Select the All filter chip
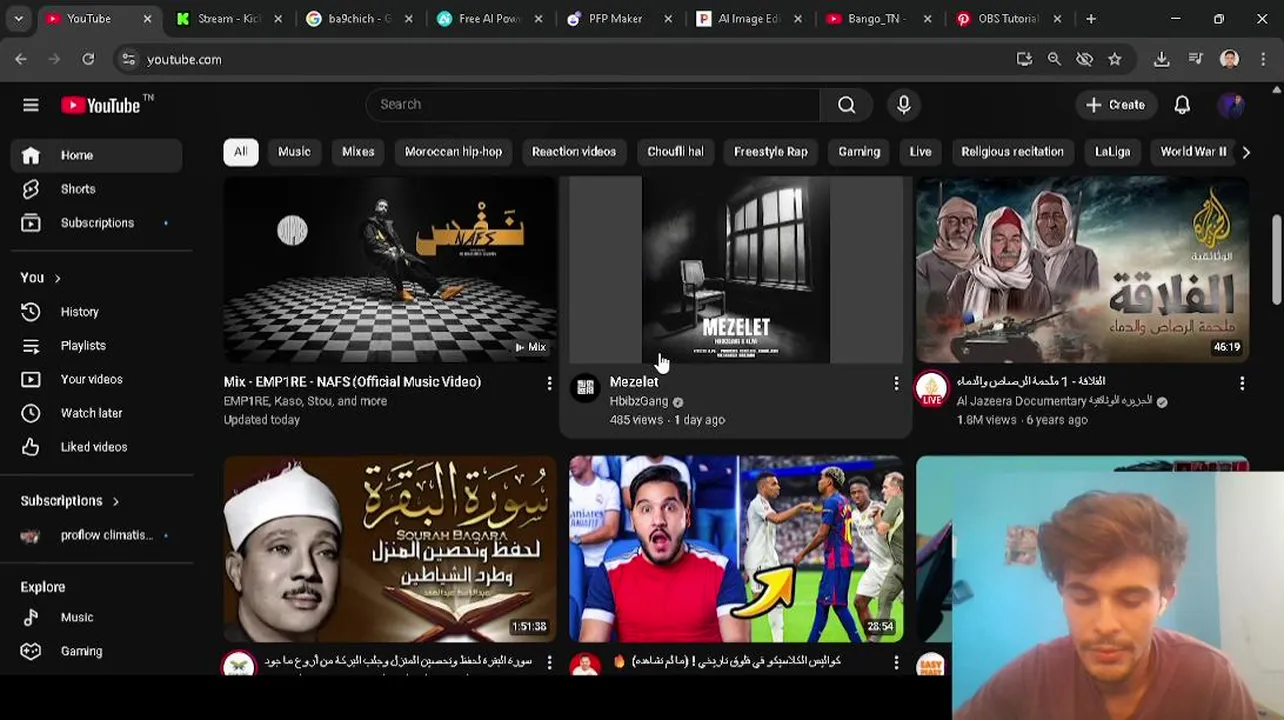This screenshot has height=720, width=1284. pos(240,152)
